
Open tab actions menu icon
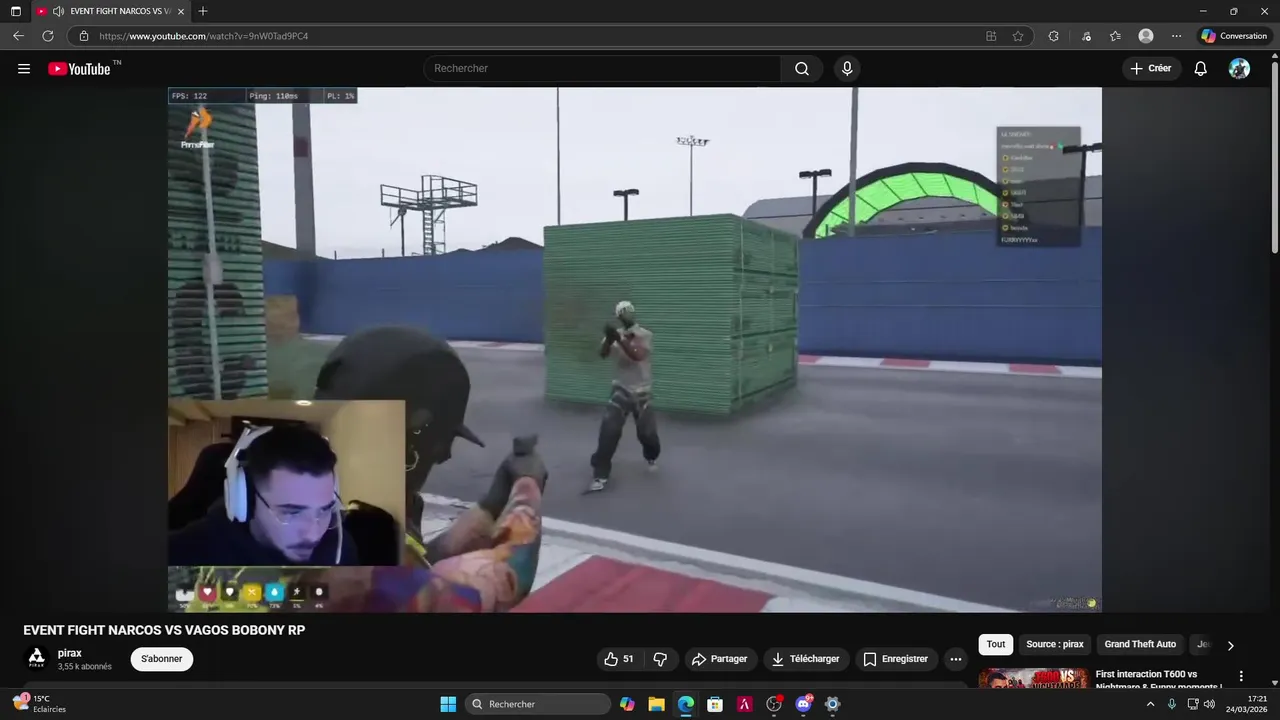coord(15,11)
